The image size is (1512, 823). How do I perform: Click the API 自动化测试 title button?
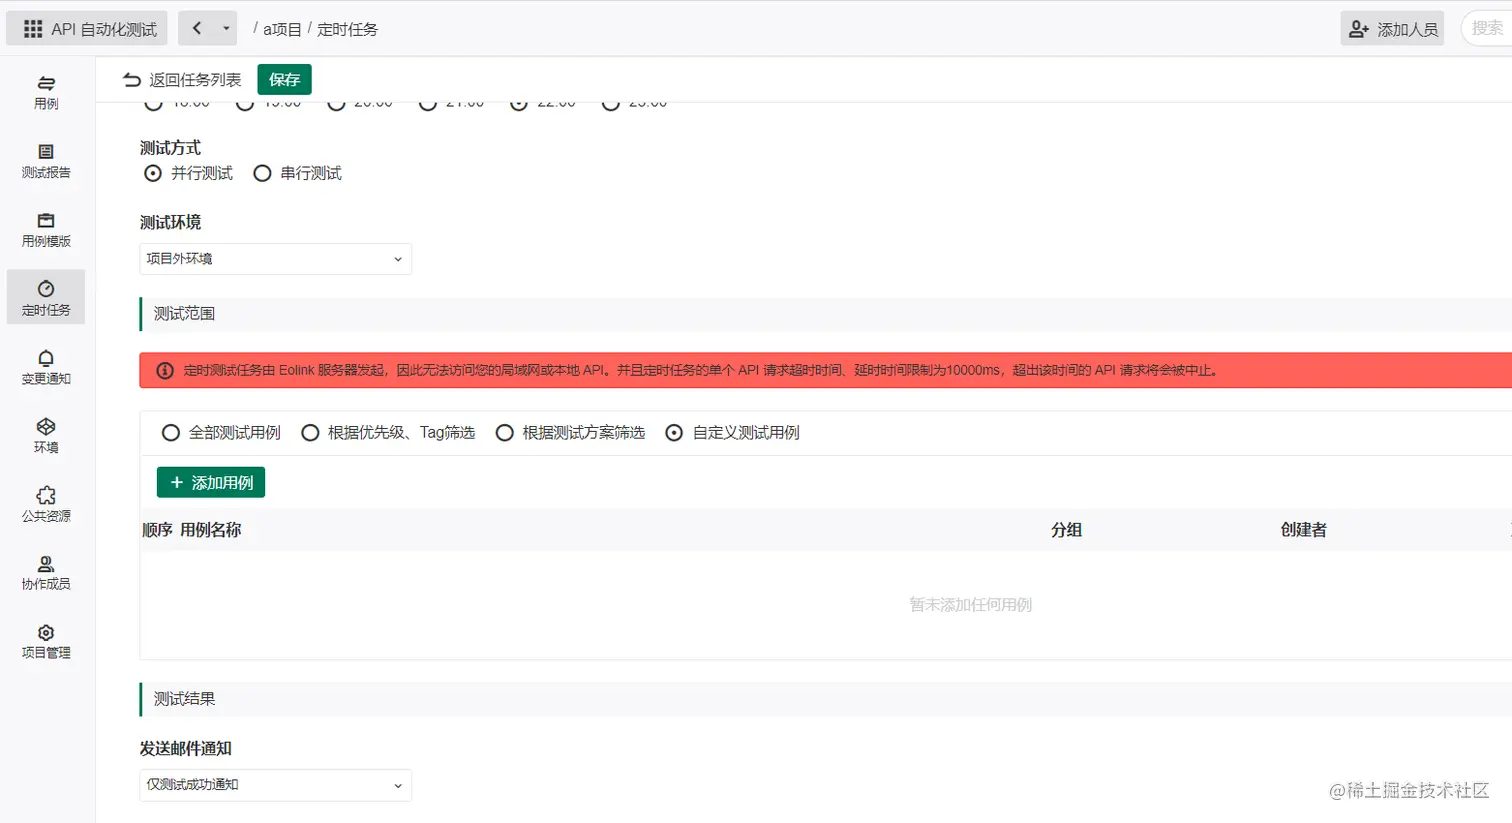point(87,29)
